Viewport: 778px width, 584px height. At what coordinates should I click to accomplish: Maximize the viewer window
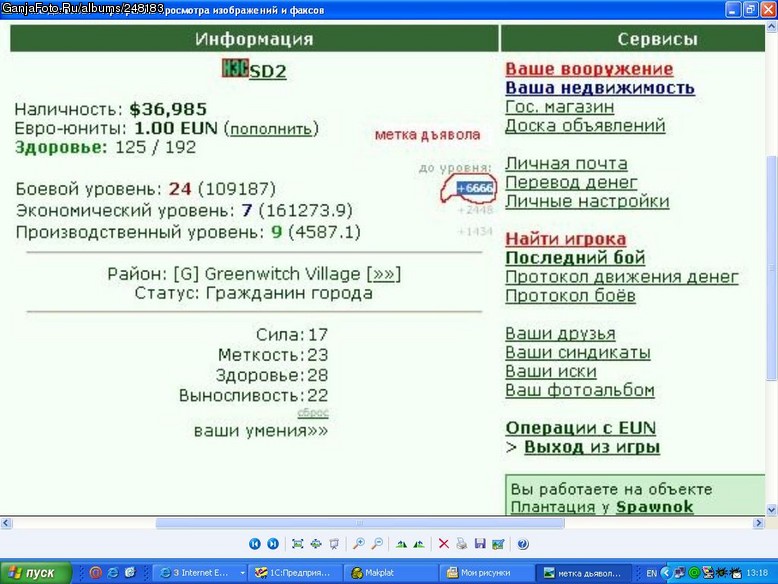coord(750,9)
